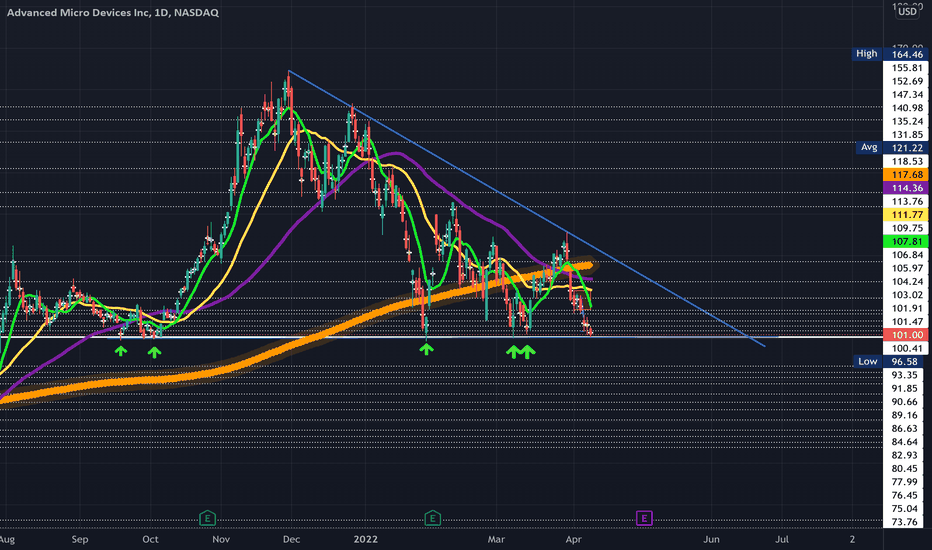Select the Low price label 96.58
Screen dimensions: 932x550
(x=906, y=362)
